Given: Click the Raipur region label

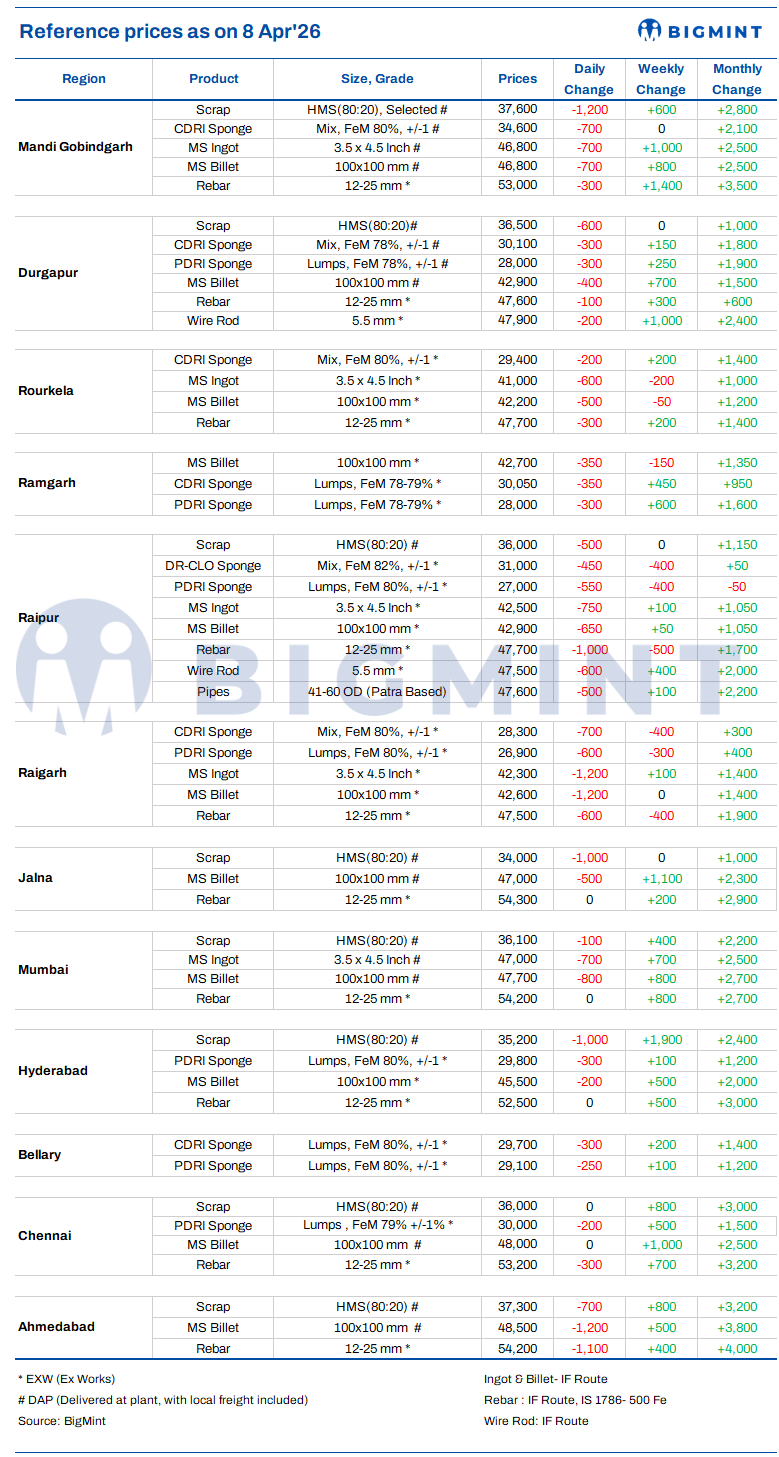Looking at the screenshot, I should point(39,618).
